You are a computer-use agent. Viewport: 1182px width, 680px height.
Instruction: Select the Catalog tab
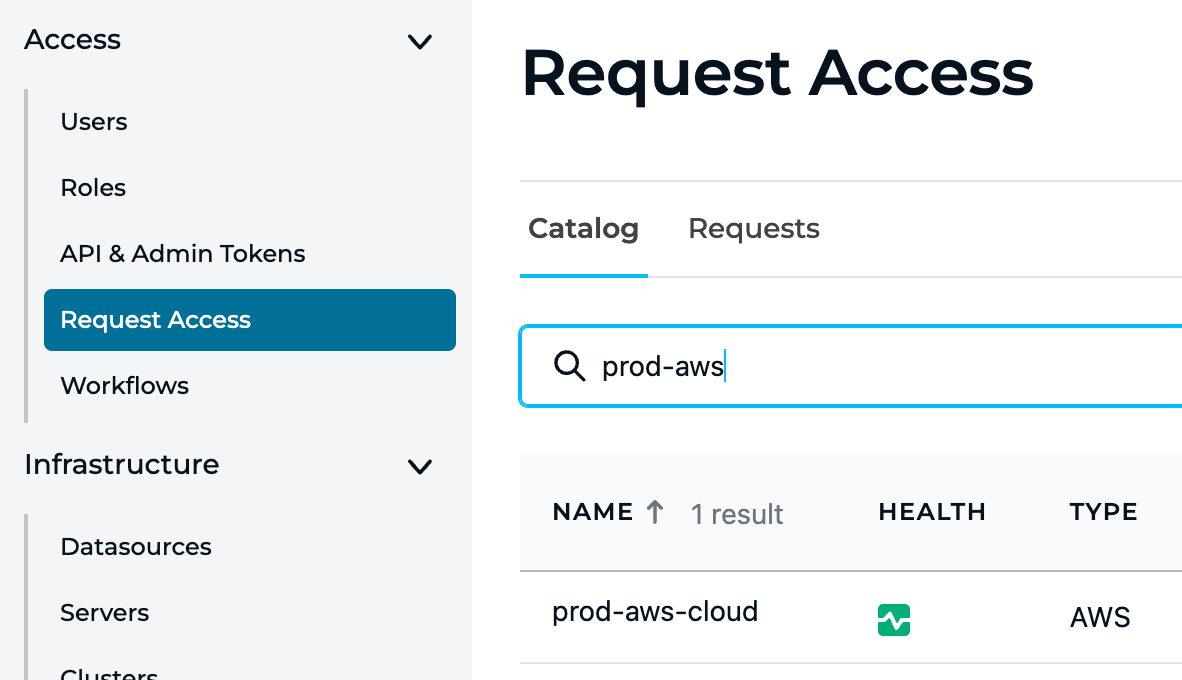(x=583, y=228)
